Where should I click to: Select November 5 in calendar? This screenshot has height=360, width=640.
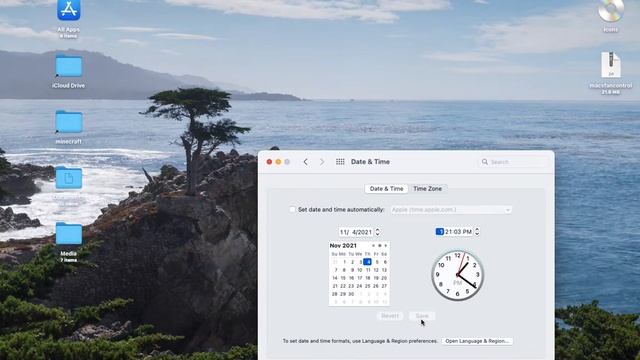376,262
